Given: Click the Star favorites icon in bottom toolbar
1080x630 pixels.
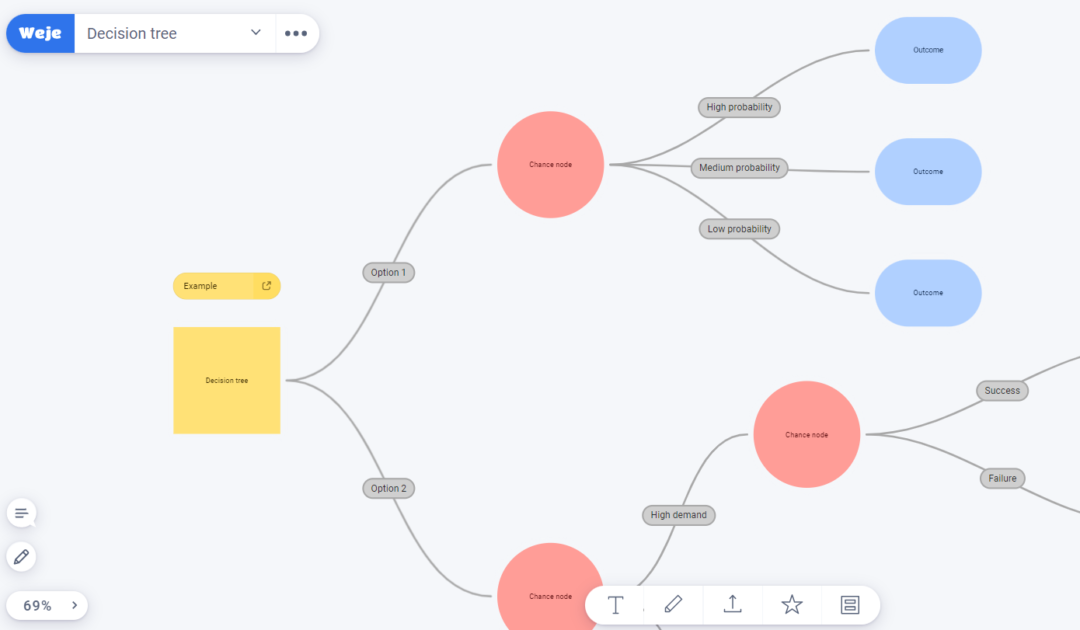Looking at the screenshot, I should pos(791,604).
